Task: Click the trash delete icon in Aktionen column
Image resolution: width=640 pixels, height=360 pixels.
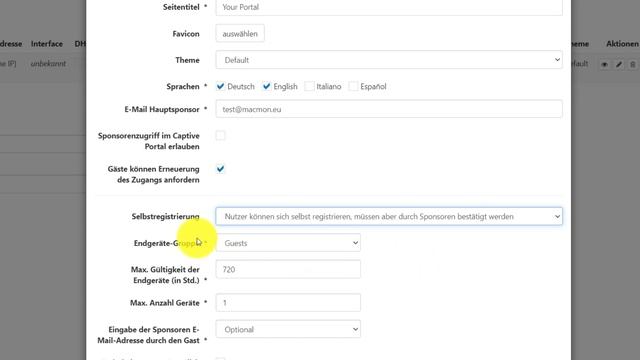Action: pyautogui.click(x=633, y=64)
